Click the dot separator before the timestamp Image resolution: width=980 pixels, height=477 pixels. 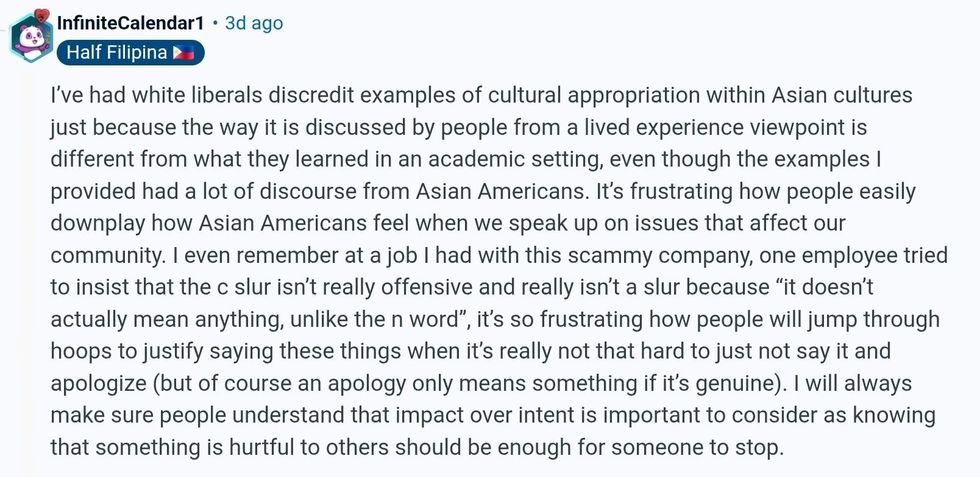[216, 23]
